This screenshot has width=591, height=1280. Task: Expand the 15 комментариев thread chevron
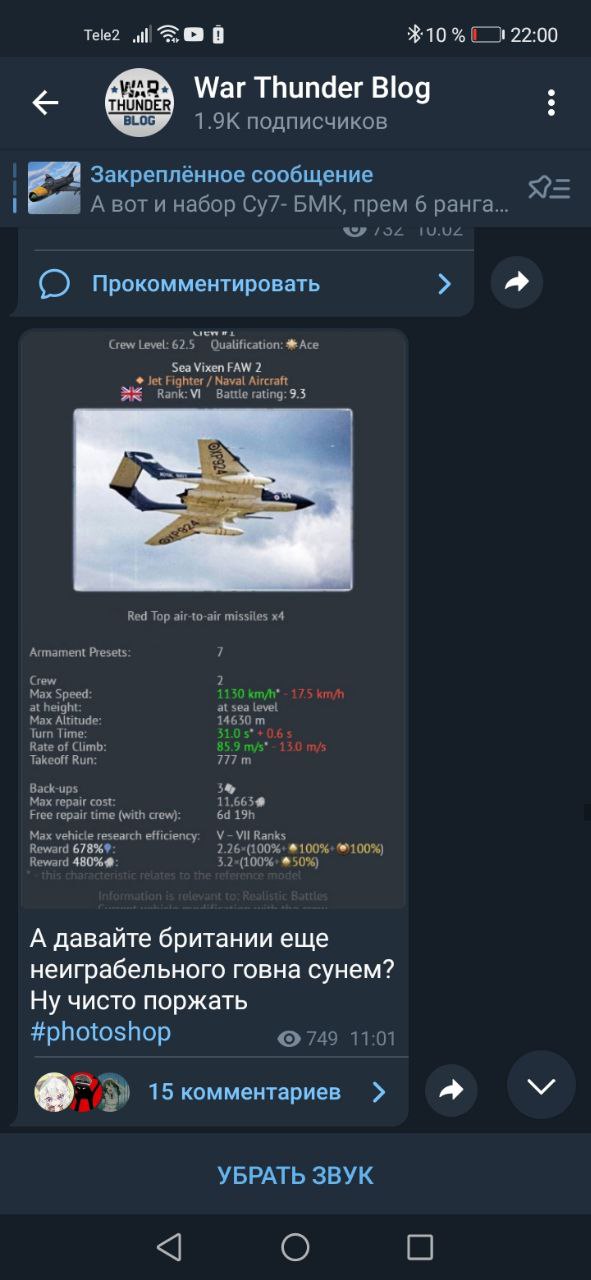click(x=379, y=1092)
